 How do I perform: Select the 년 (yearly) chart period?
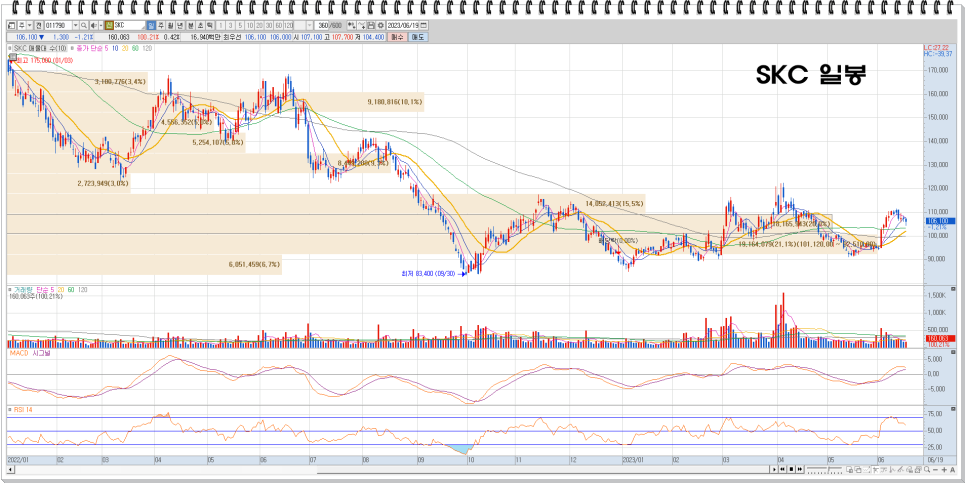tap(180, 25)
